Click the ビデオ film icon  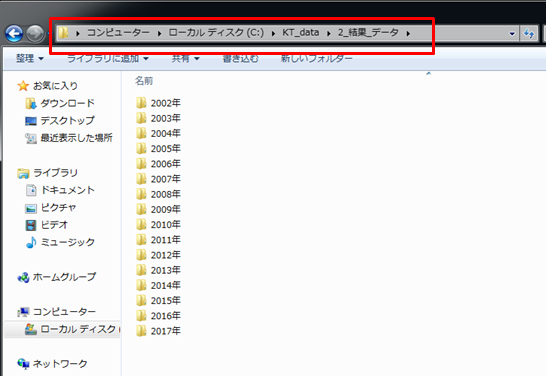(x=31, y=225)
